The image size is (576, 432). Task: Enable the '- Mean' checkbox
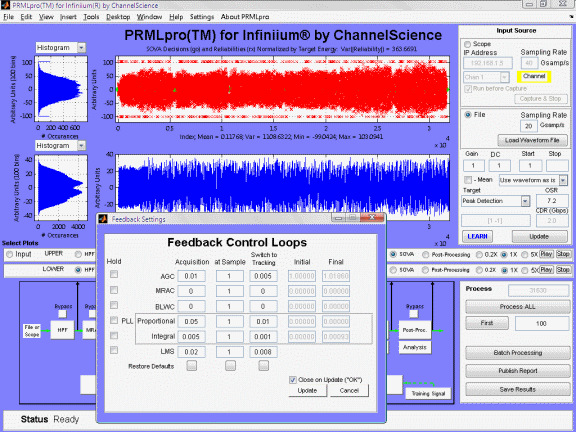pos(468,180)
